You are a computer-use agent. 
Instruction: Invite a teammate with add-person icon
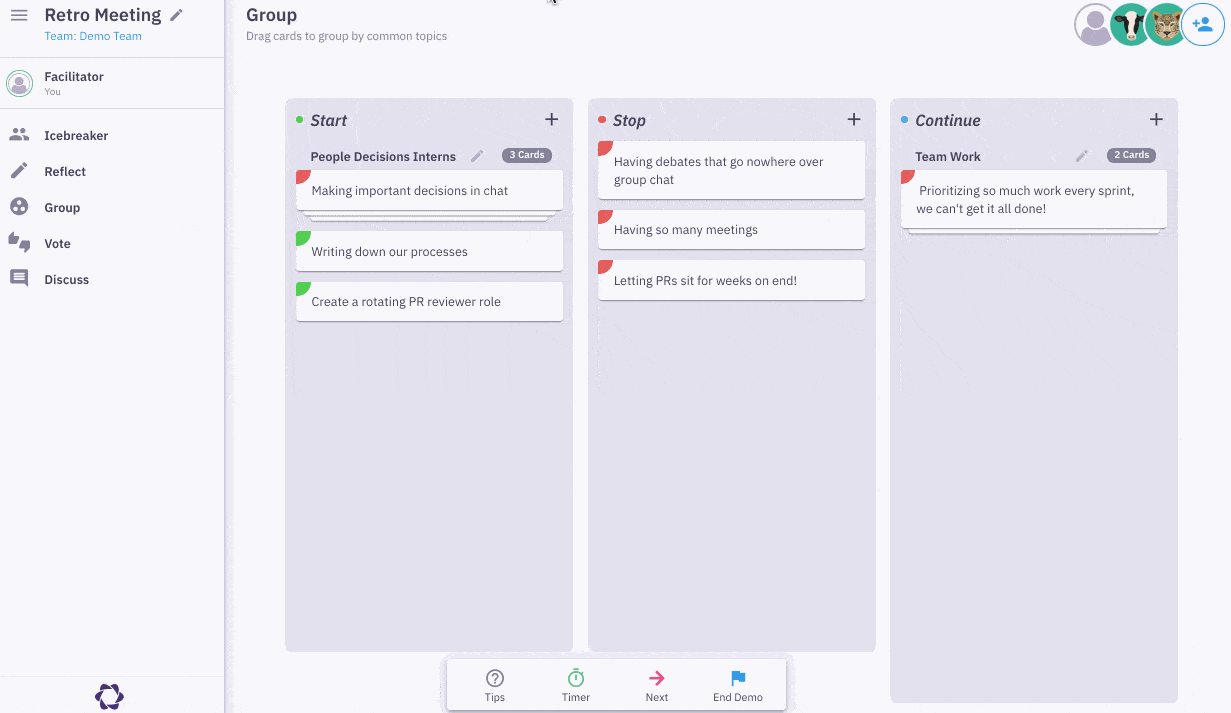click(x=1203, y=25)
